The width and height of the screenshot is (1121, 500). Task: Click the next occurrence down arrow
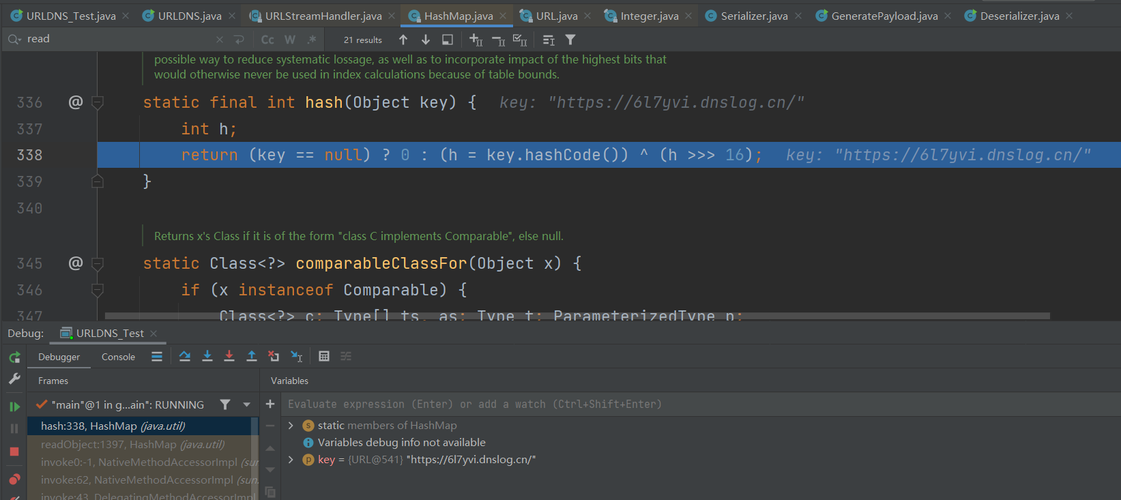425,39
